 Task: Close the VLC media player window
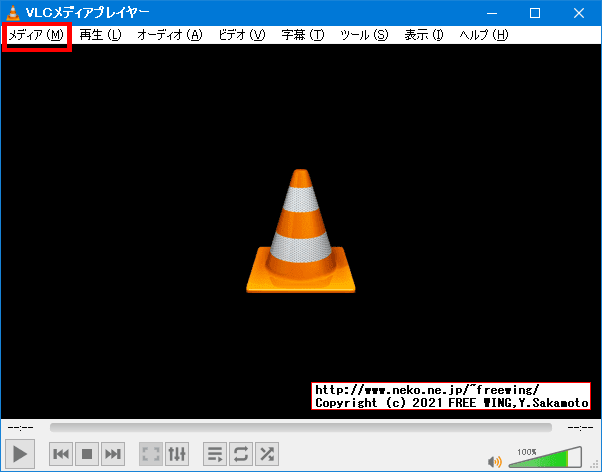(x=579, y=13)
